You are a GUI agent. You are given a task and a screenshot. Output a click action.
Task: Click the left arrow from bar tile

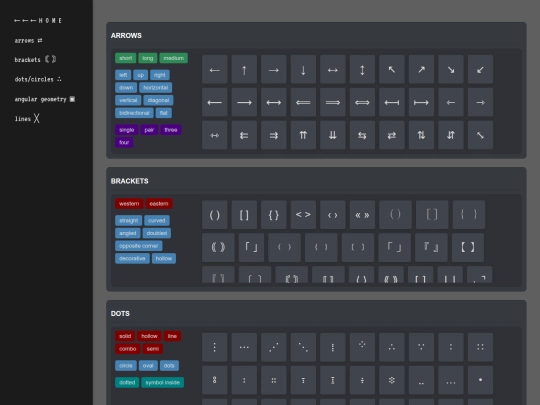392,102
